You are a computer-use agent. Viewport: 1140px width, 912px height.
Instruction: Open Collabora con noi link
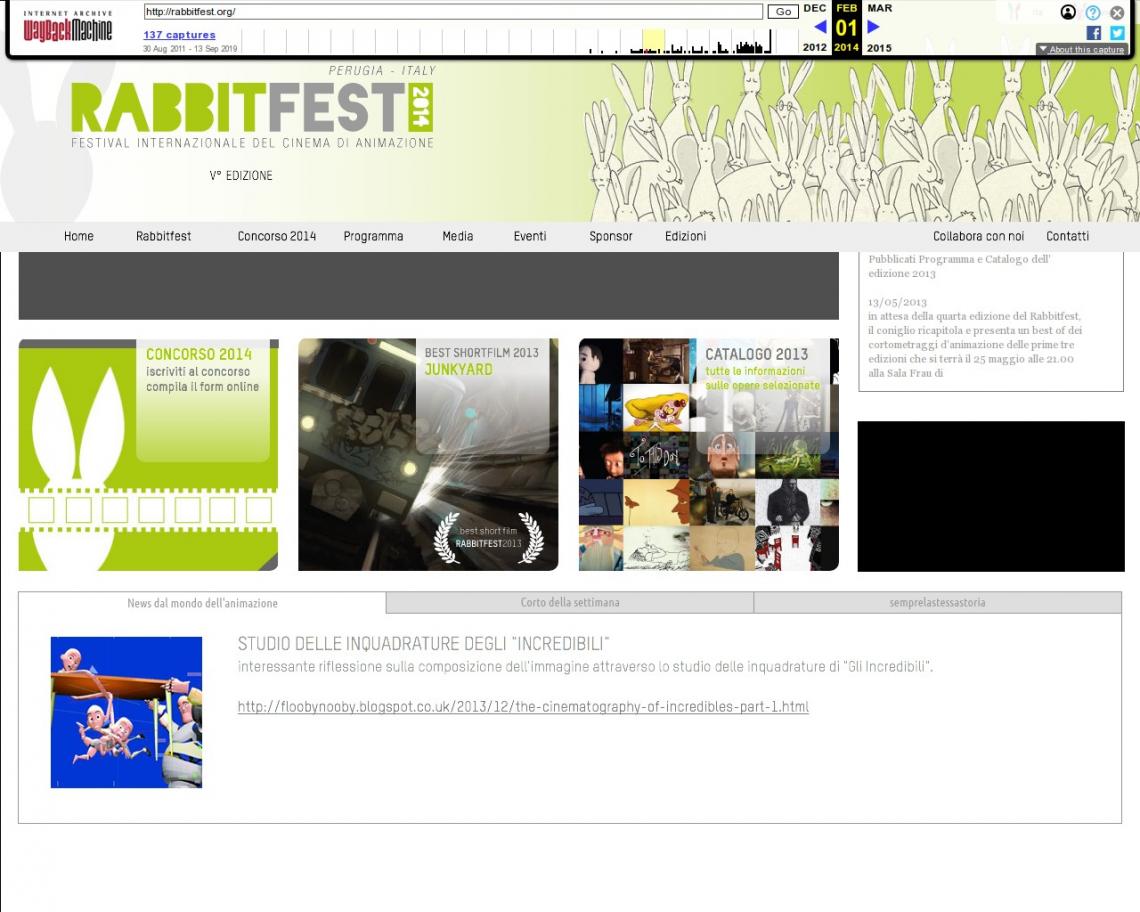coord(979,236)
